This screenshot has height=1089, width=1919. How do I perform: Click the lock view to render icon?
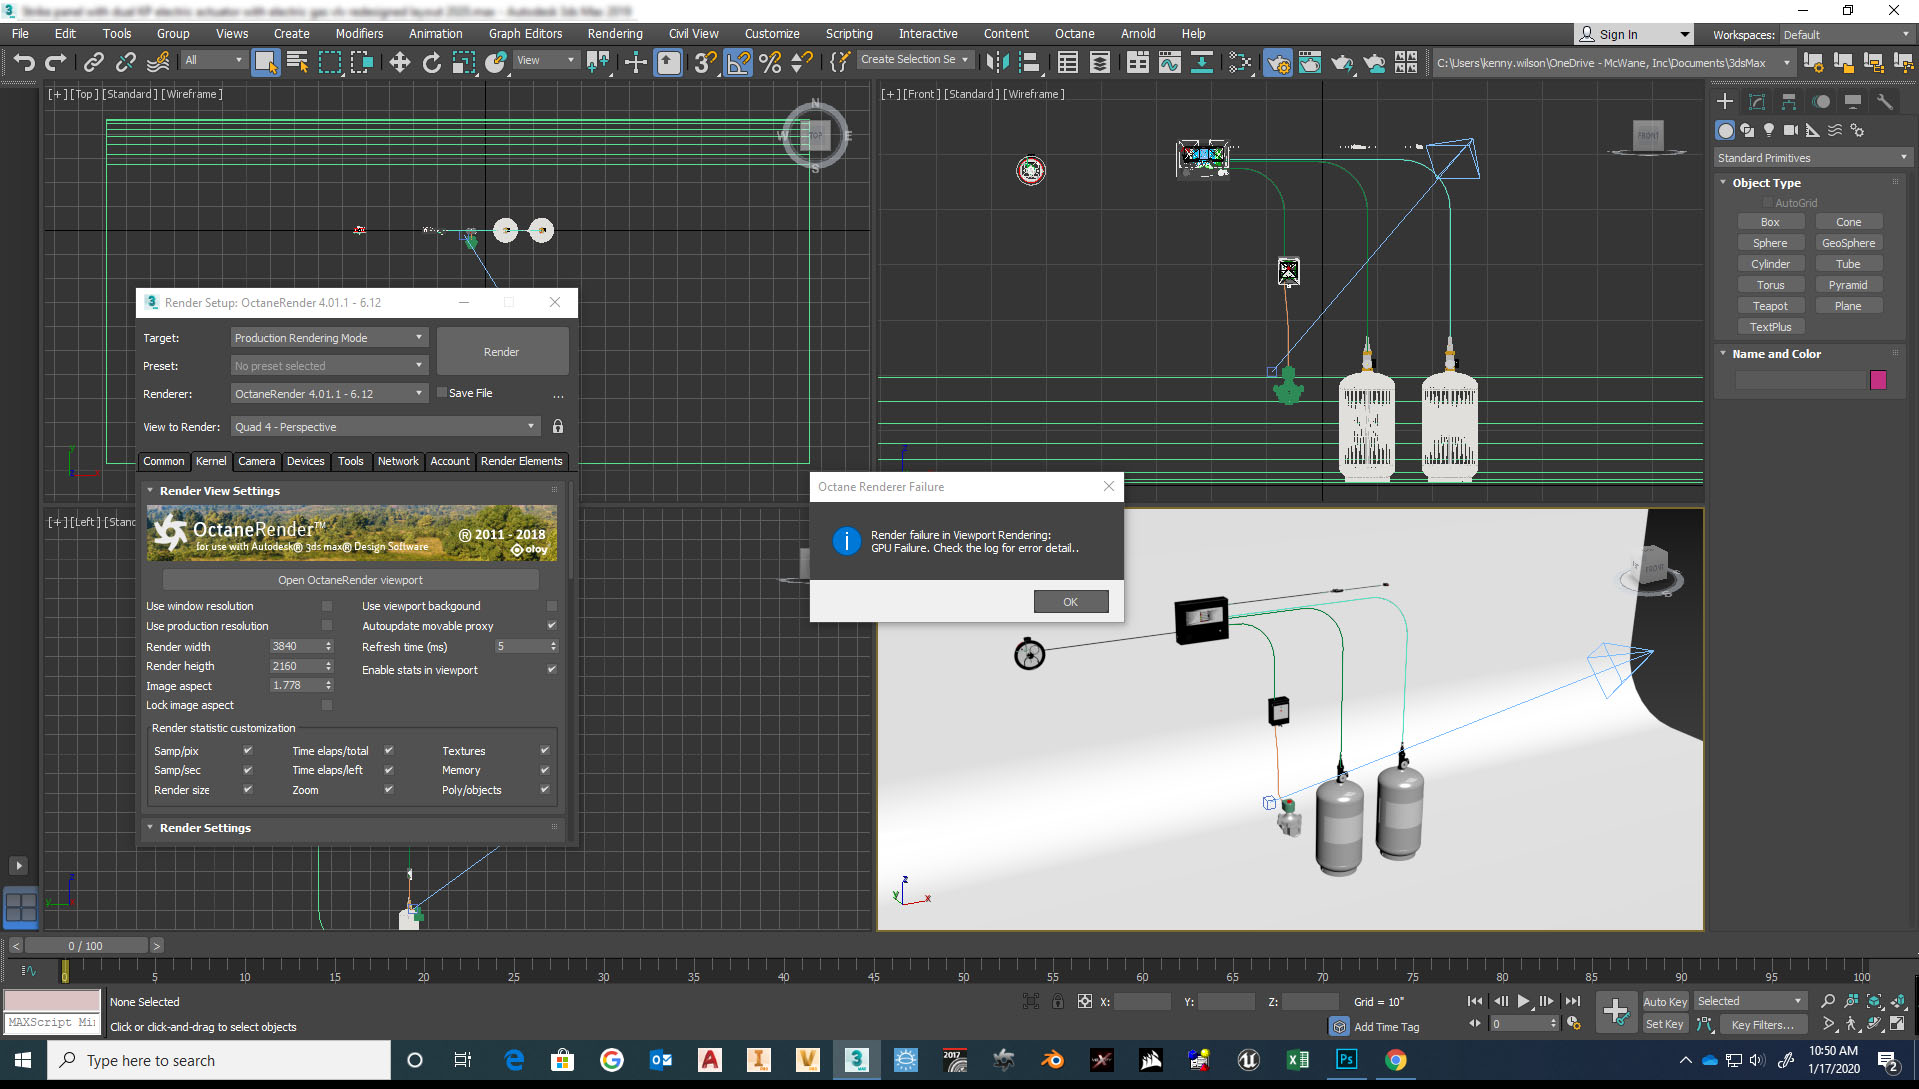(x=558, y=427)
